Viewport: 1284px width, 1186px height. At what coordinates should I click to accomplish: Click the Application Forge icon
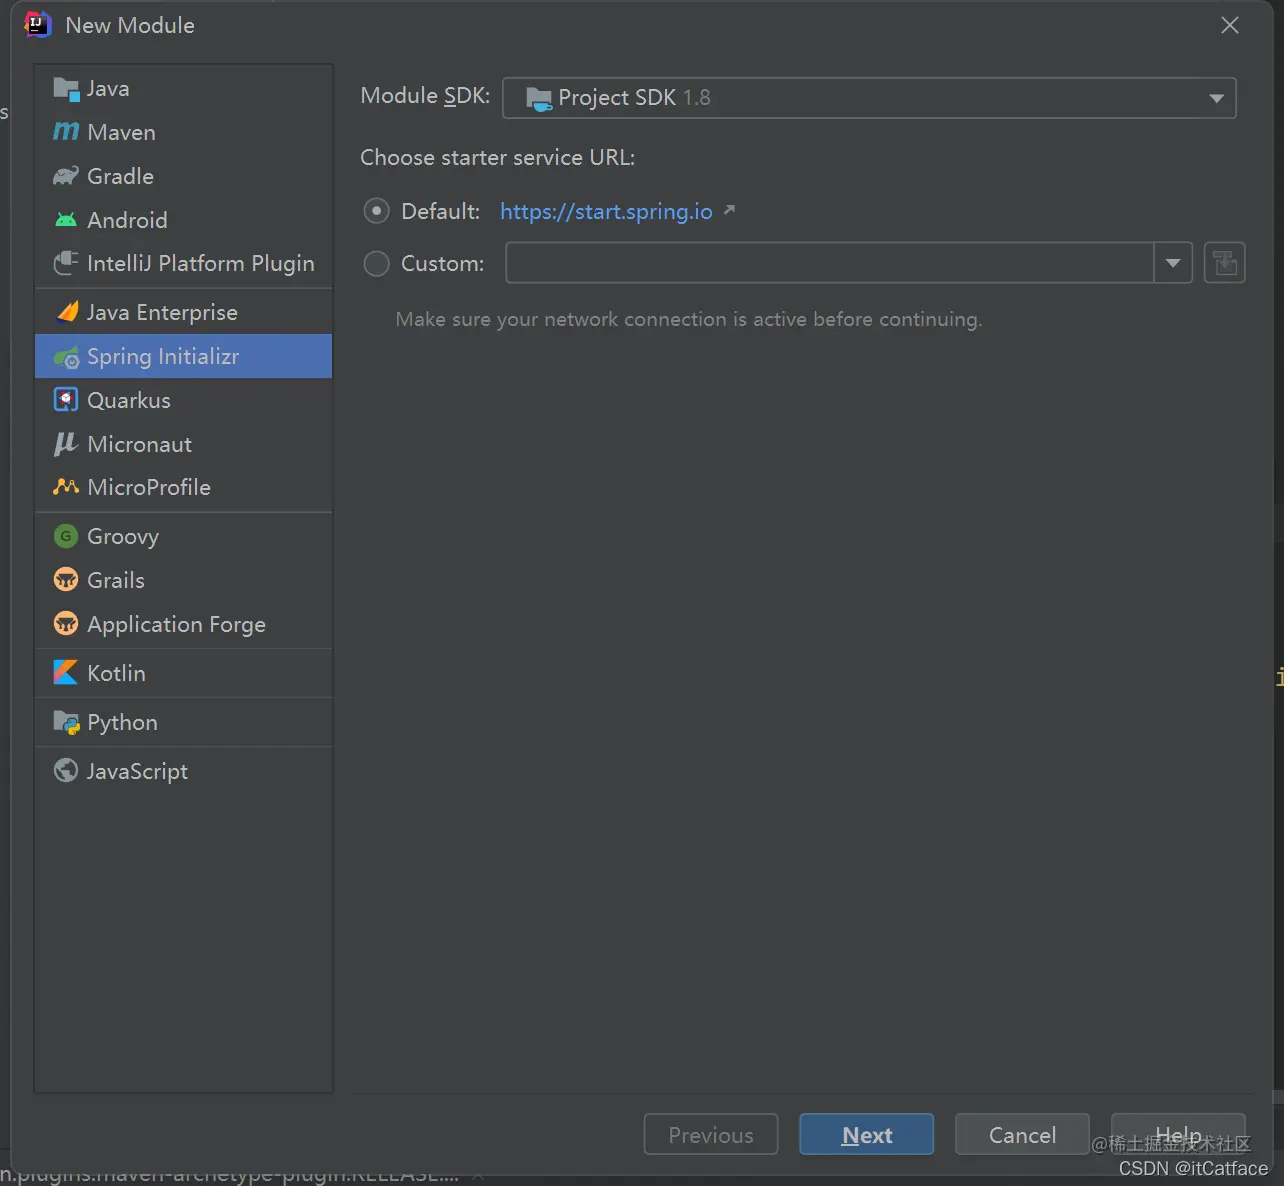(66, 624)
